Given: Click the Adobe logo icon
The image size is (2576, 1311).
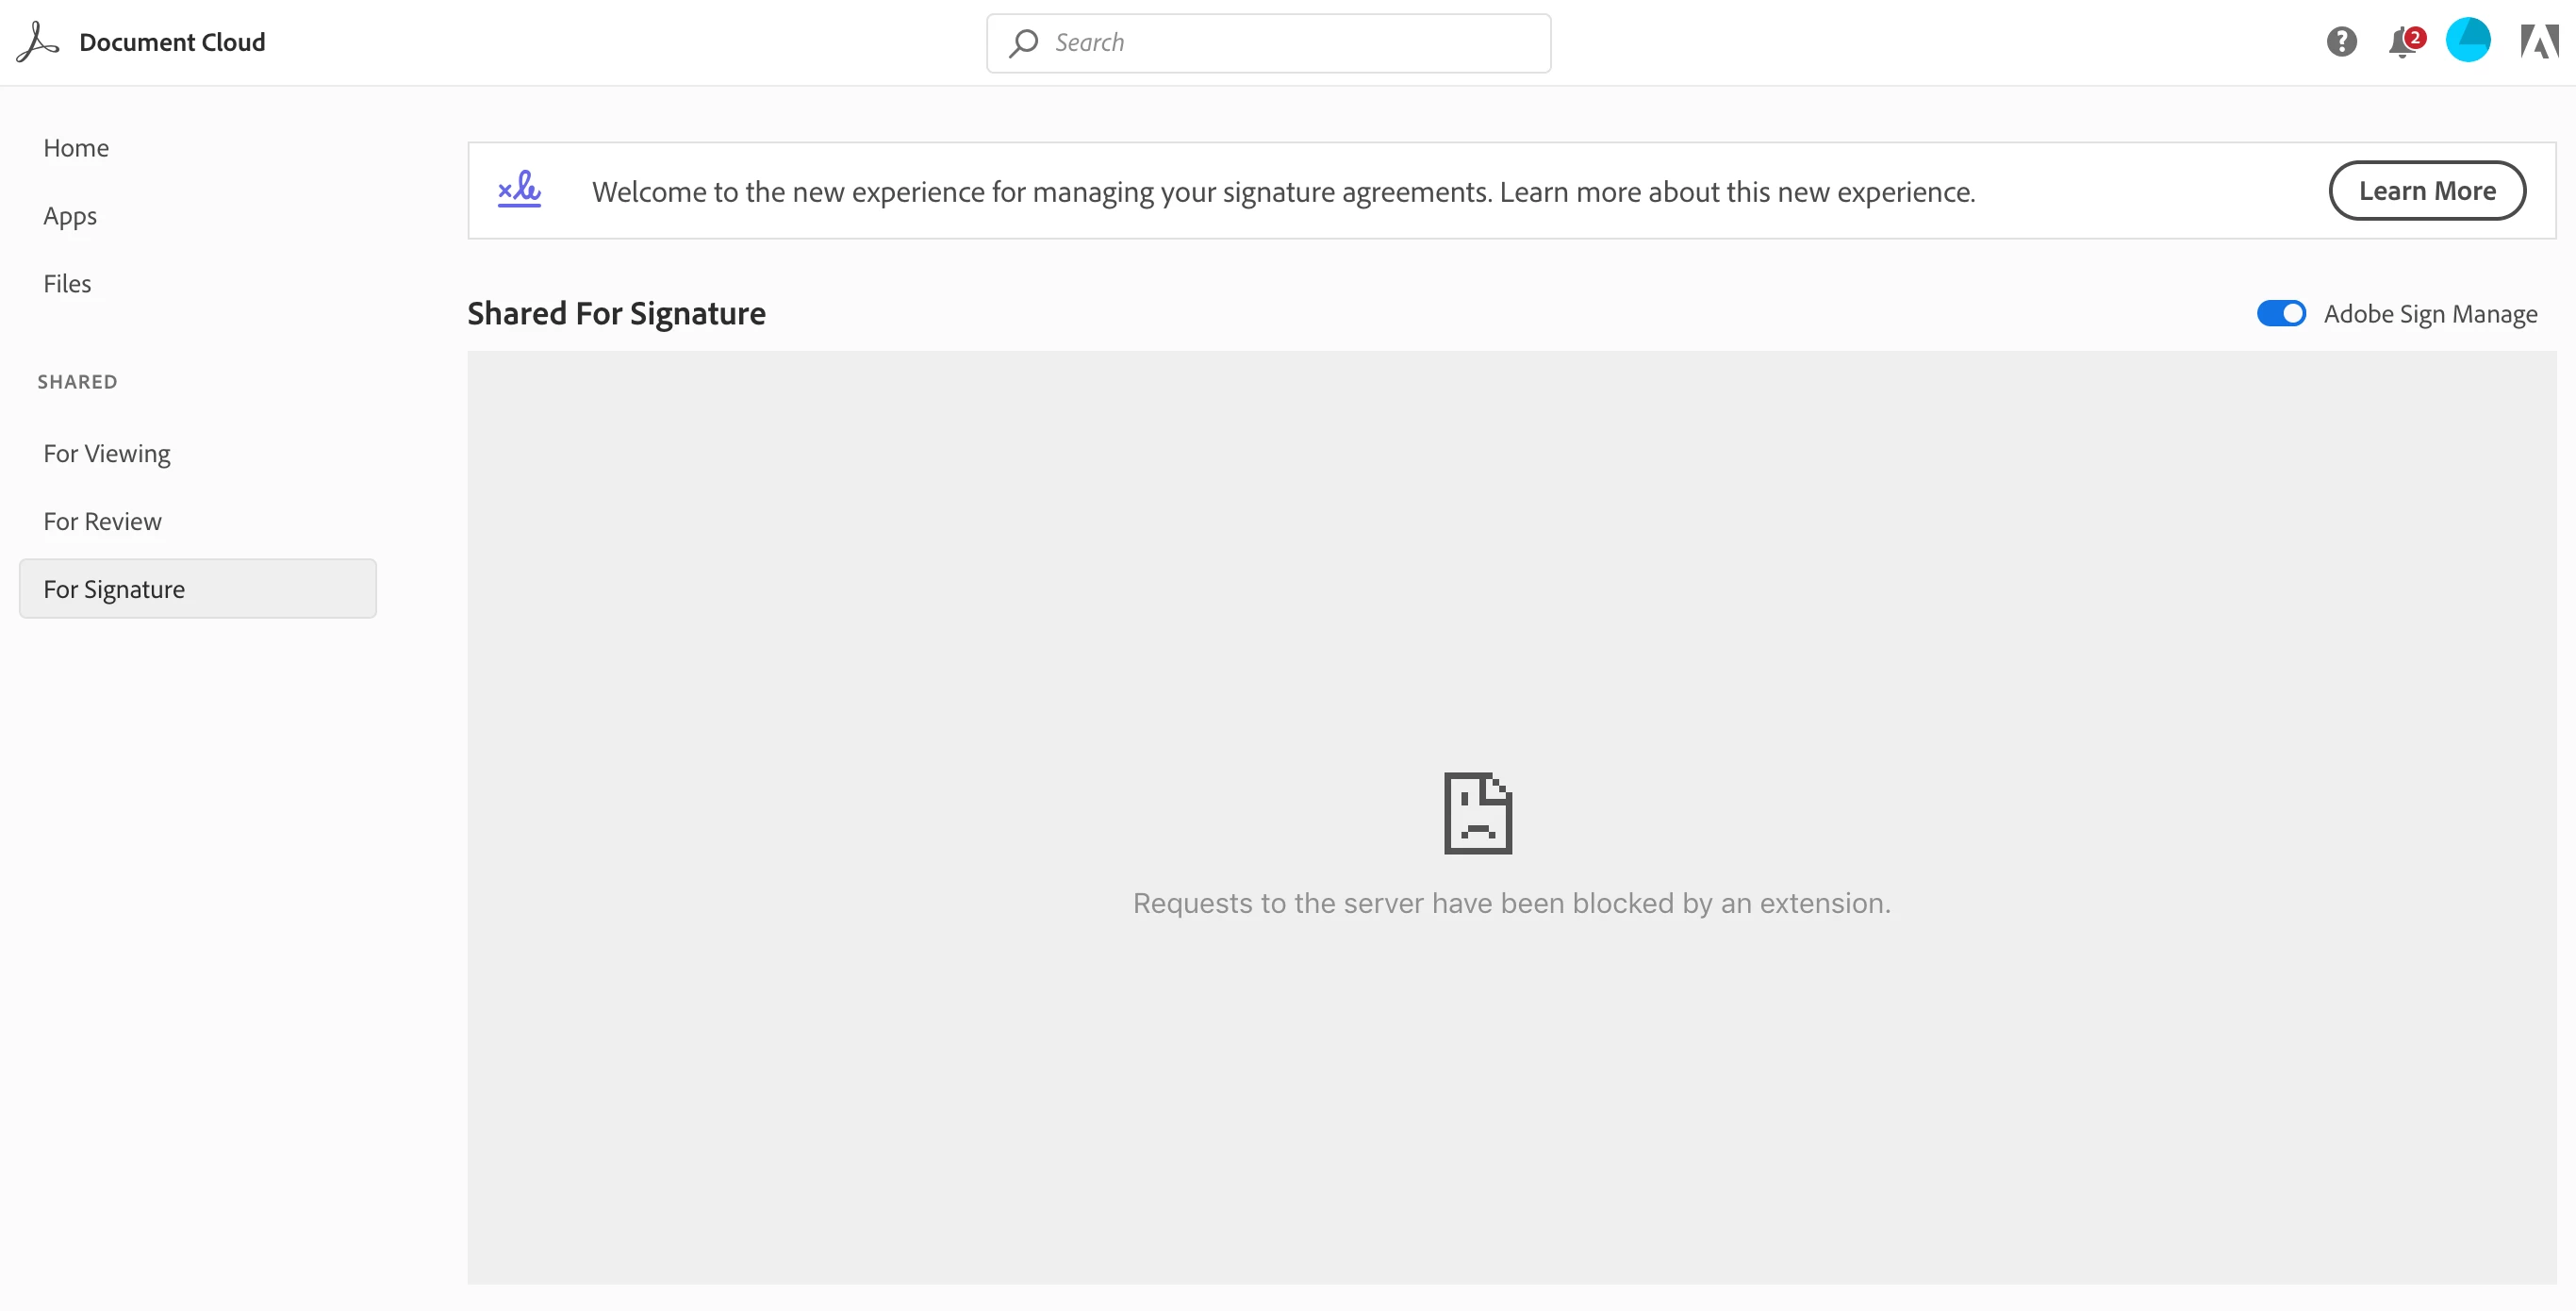Looking at the screenshot, I should [x=2538, y=42].
